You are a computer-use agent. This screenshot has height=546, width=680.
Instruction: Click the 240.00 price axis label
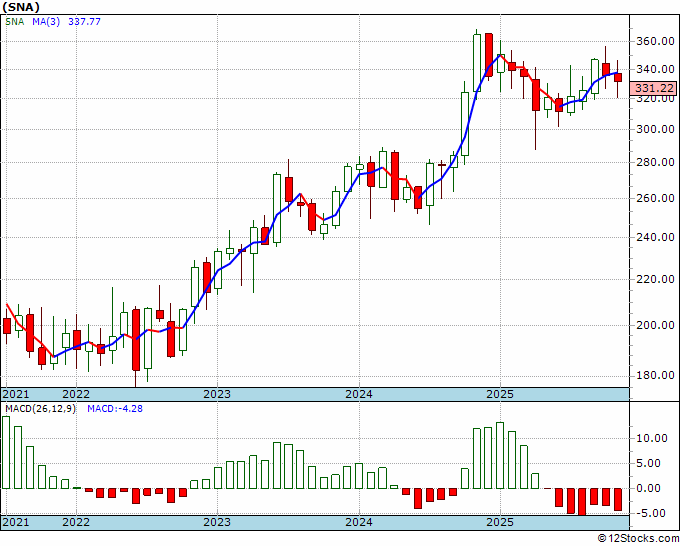[655, 237]
